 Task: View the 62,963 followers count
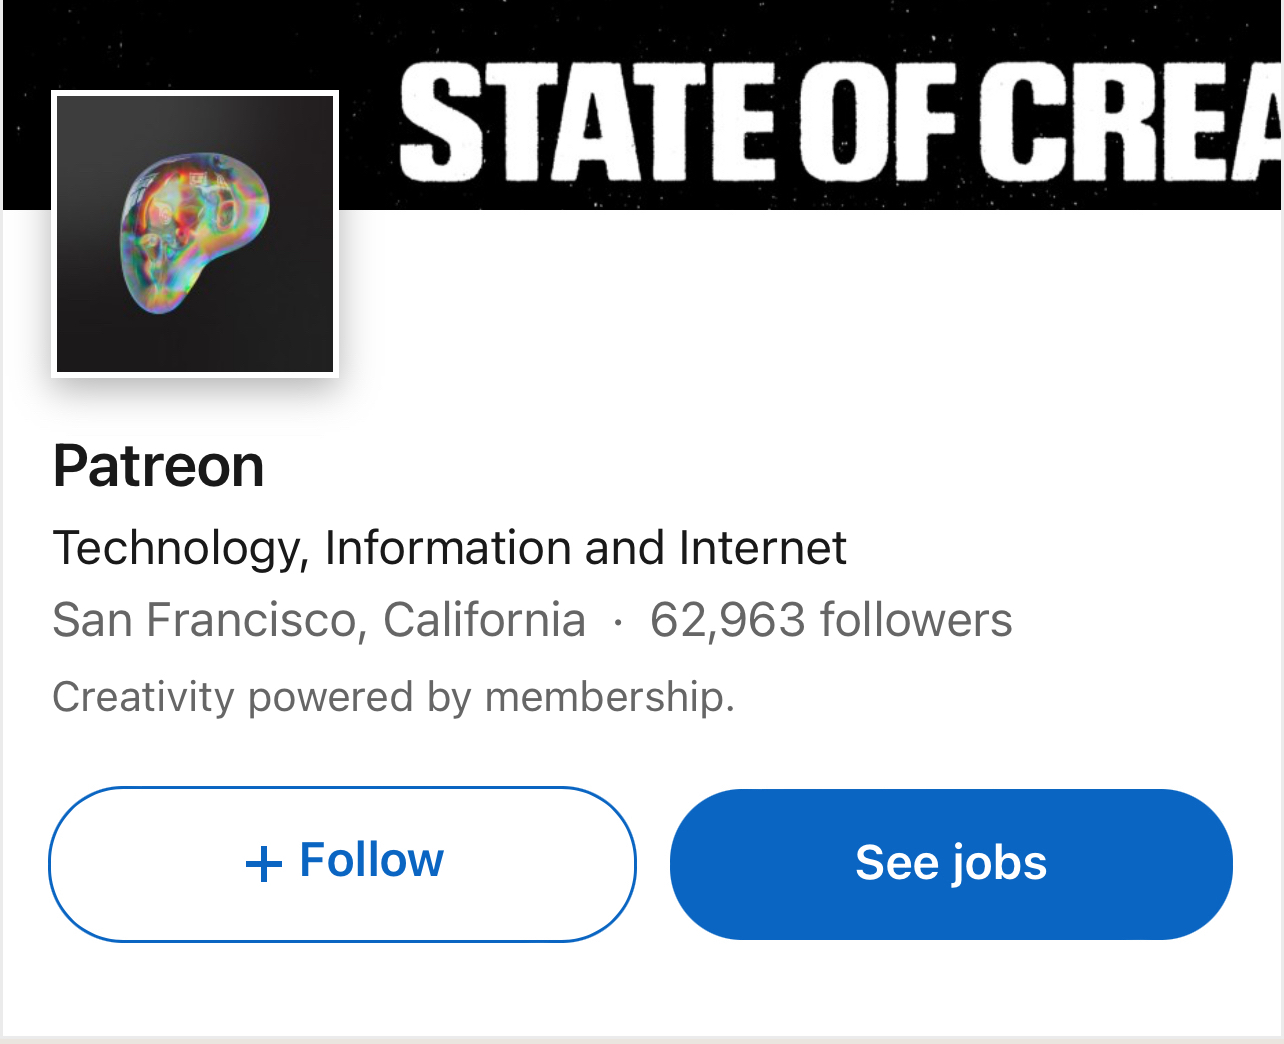pos(830,620)
